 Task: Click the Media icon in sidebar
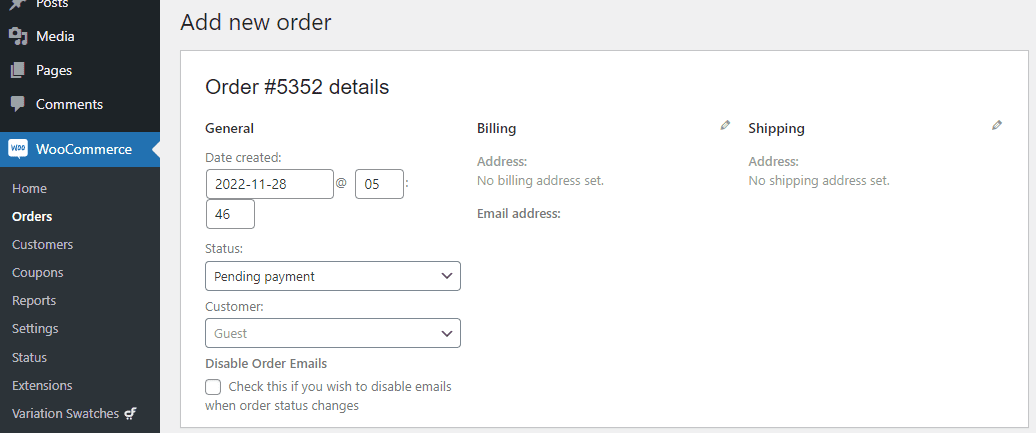(18, 36)
